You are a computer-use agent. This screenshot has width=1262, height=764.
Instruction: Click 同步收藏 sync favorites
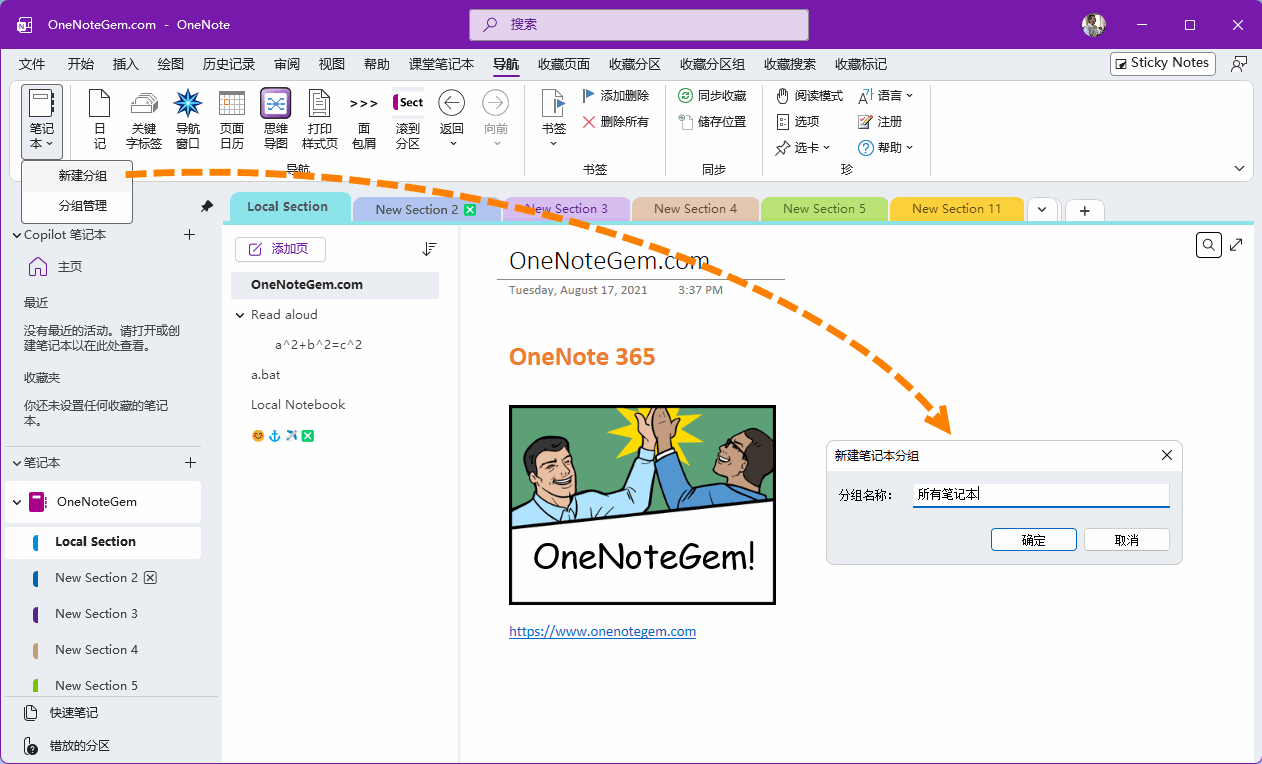click(x=712, y=96)
